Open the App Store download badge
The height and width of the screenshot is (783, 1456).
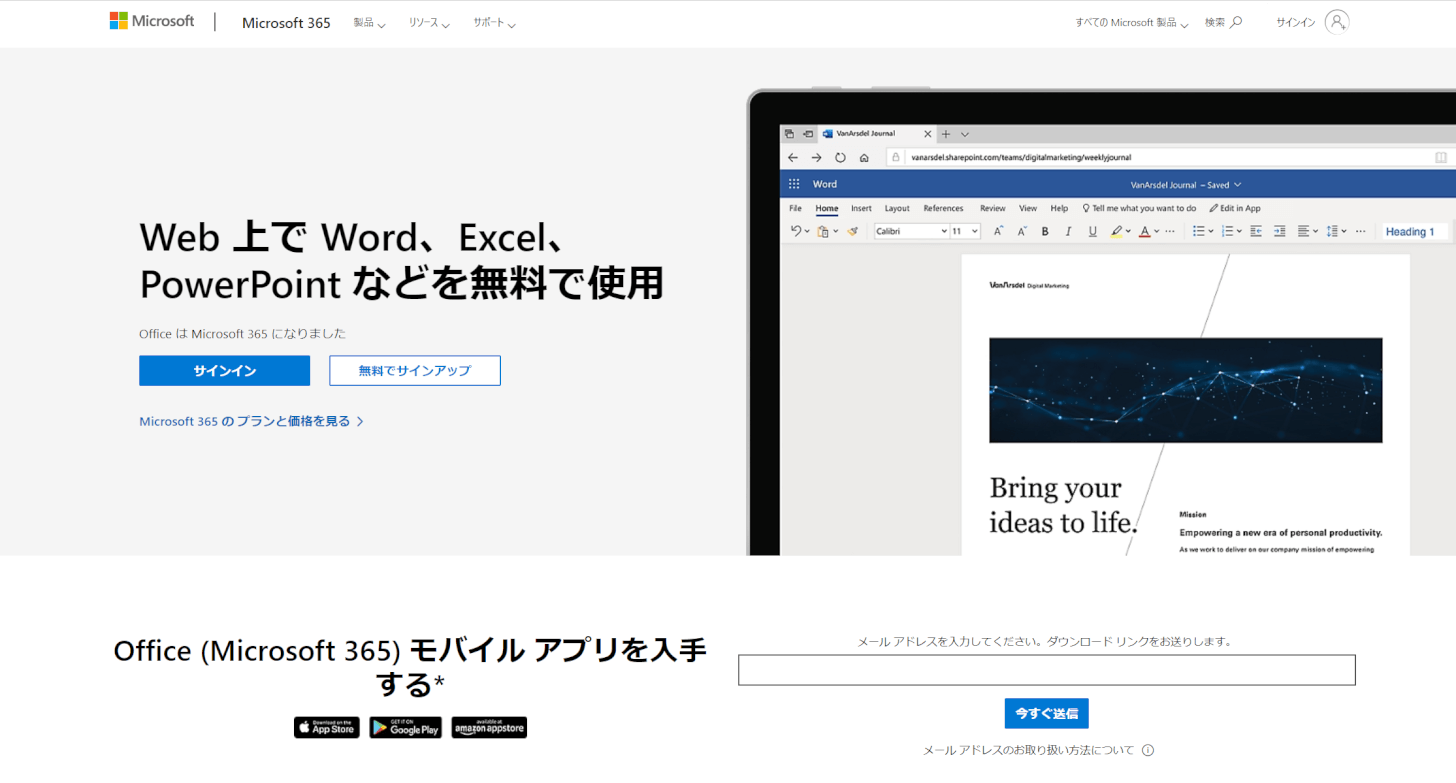327,727
